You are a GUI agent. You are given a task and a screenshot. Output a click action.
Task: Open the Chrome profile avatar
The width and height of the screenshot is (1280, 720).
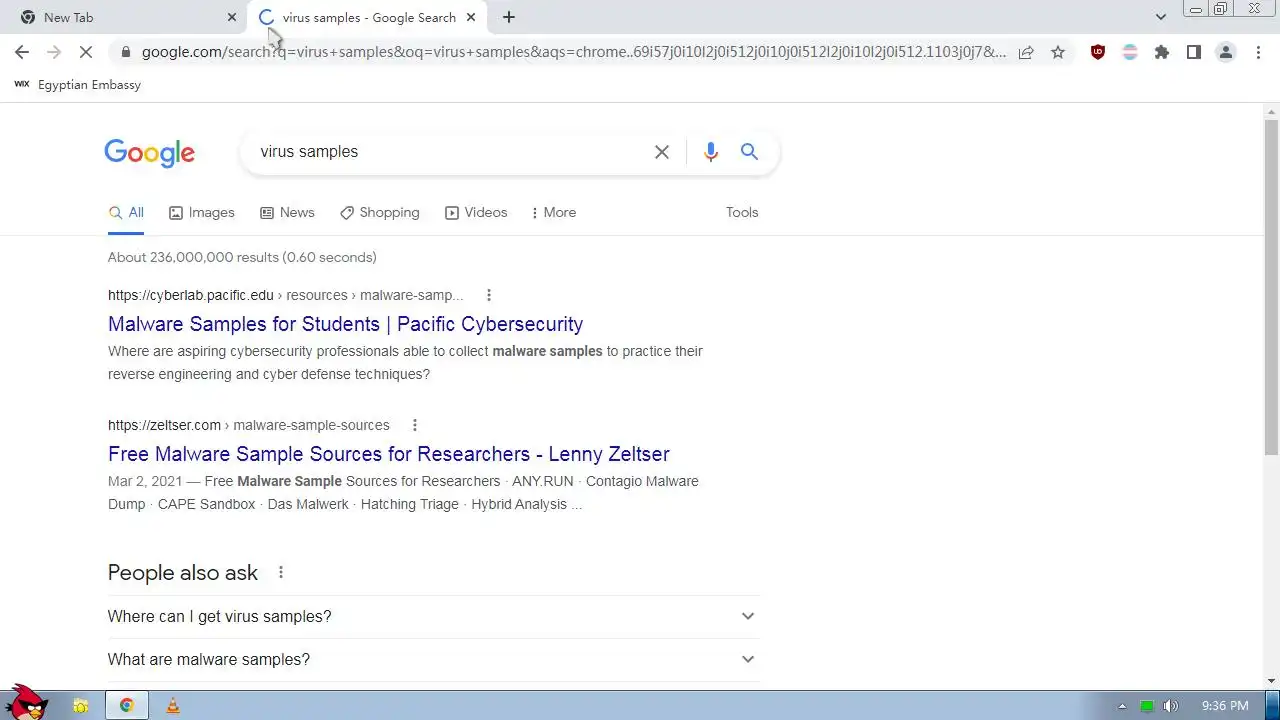[1226, 52]
